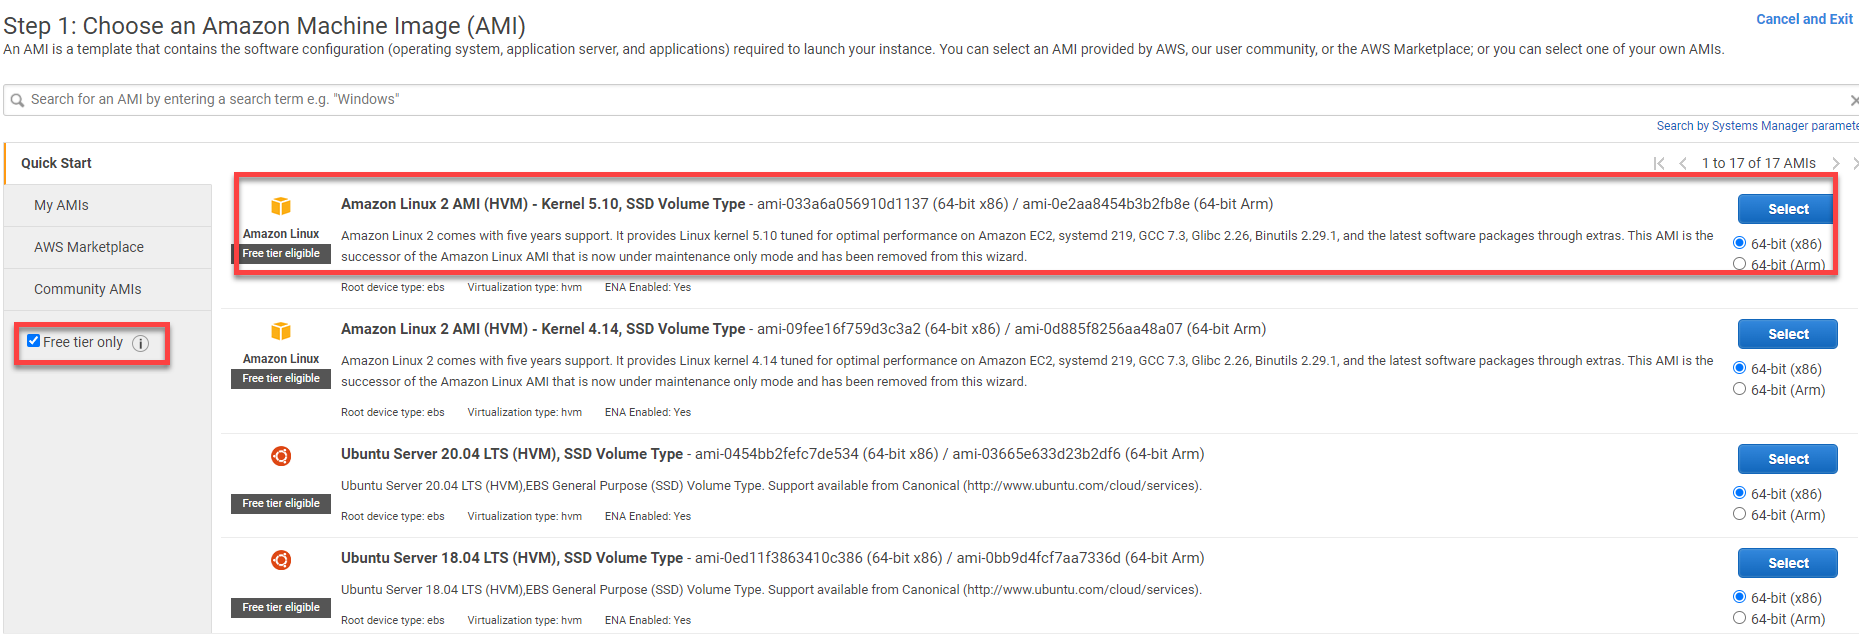Click the Step 1 Choose an AMI heading

[x=265, y=26]
